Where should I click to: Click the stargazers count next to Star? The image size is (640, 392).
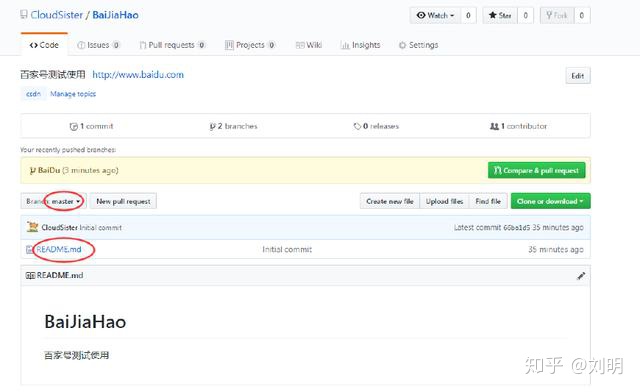[525, 16]
